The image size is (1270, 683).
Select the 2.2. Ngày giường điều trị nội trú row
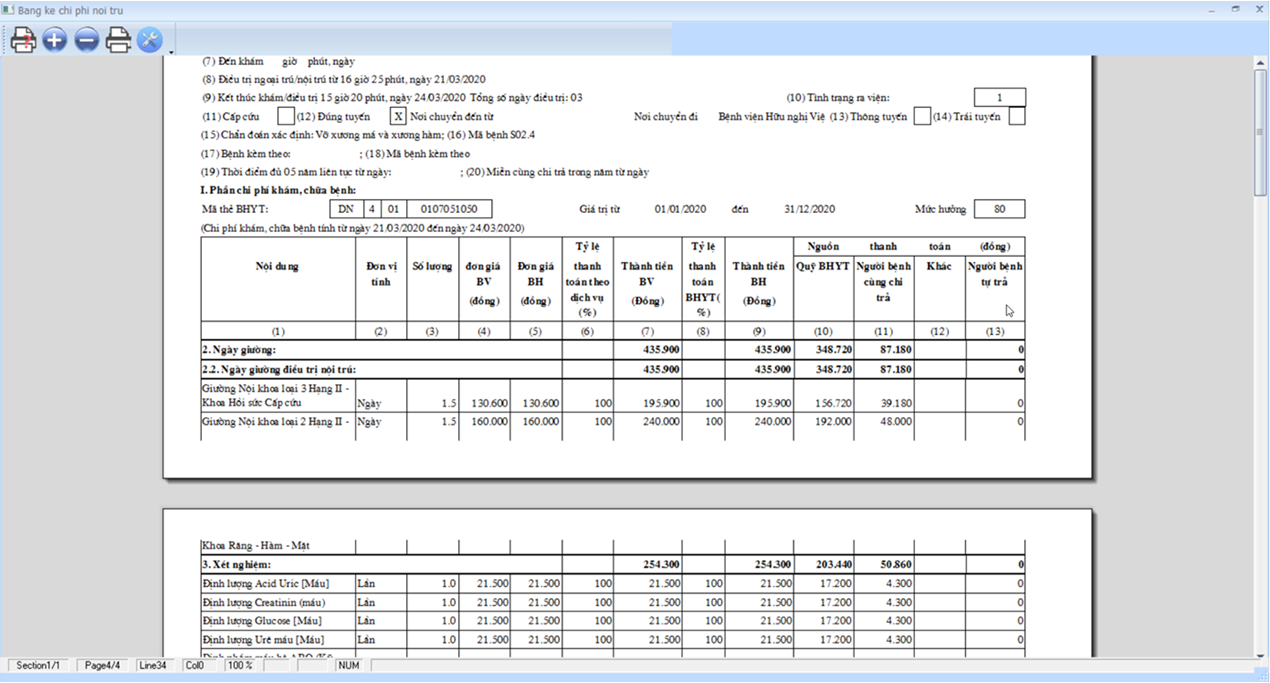coord(613,369)
